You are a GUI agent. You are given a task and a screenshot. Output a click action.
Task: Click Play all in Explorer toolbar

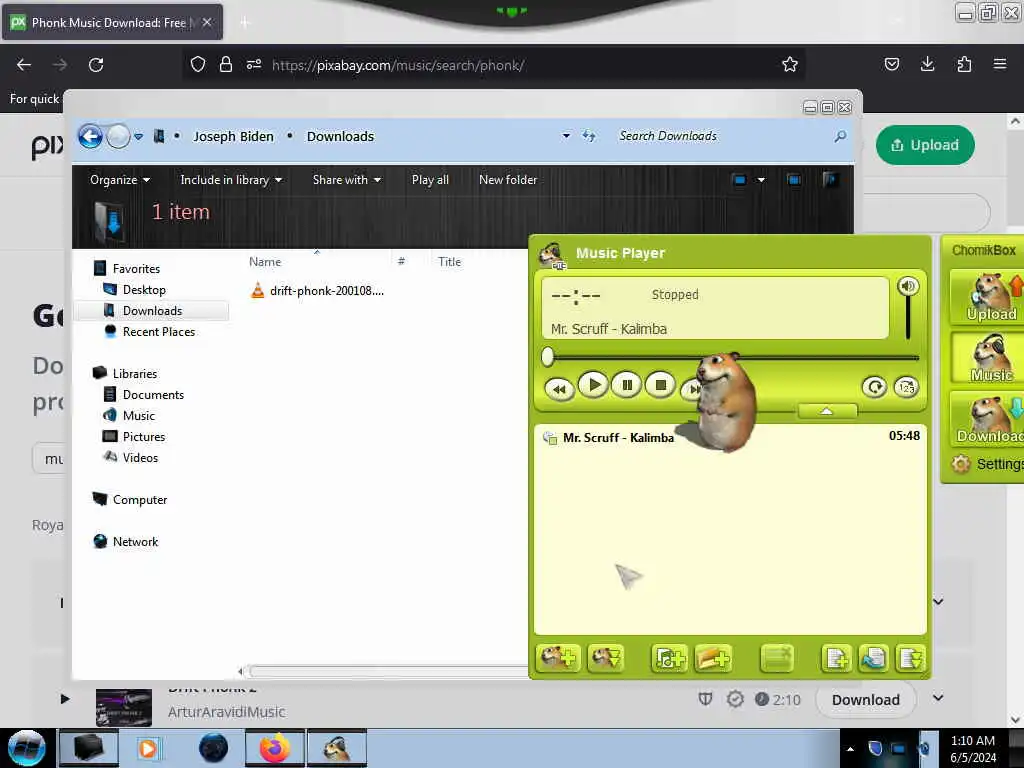430,180
